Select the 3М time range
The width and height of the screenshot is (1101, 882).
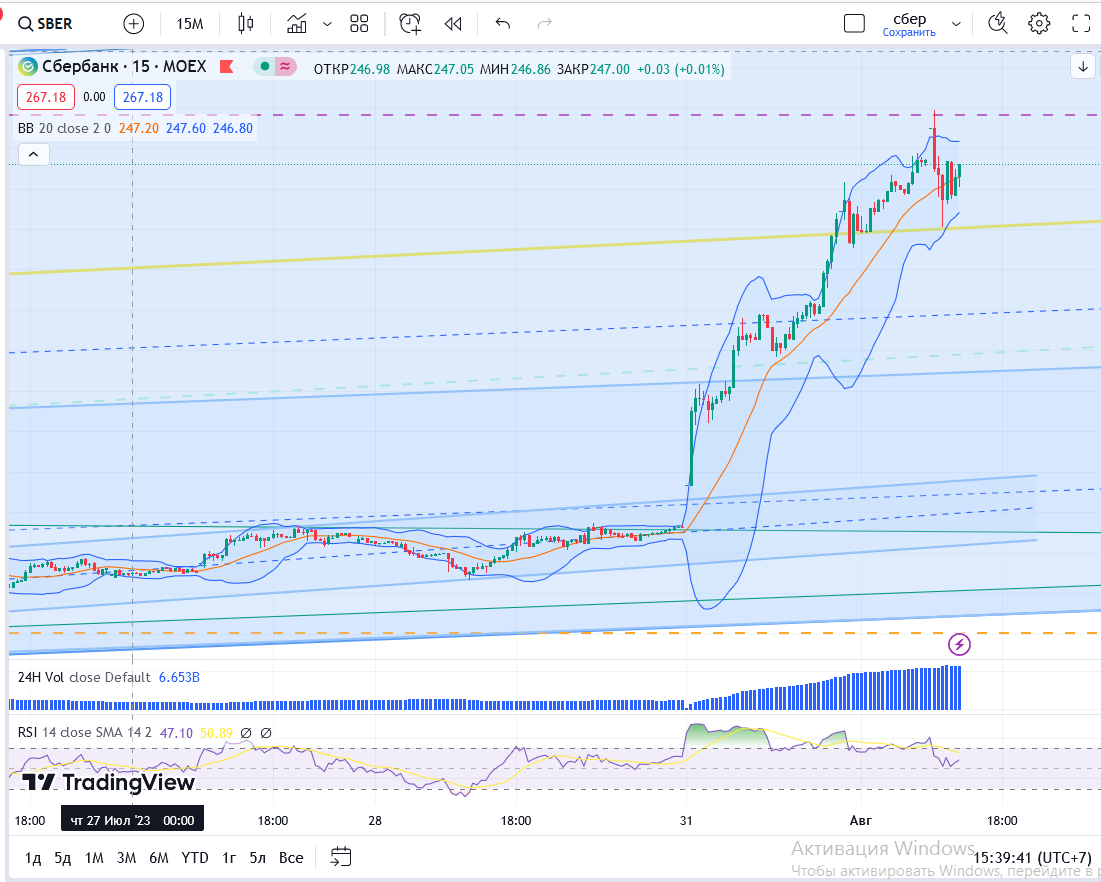tap(126, 857)
